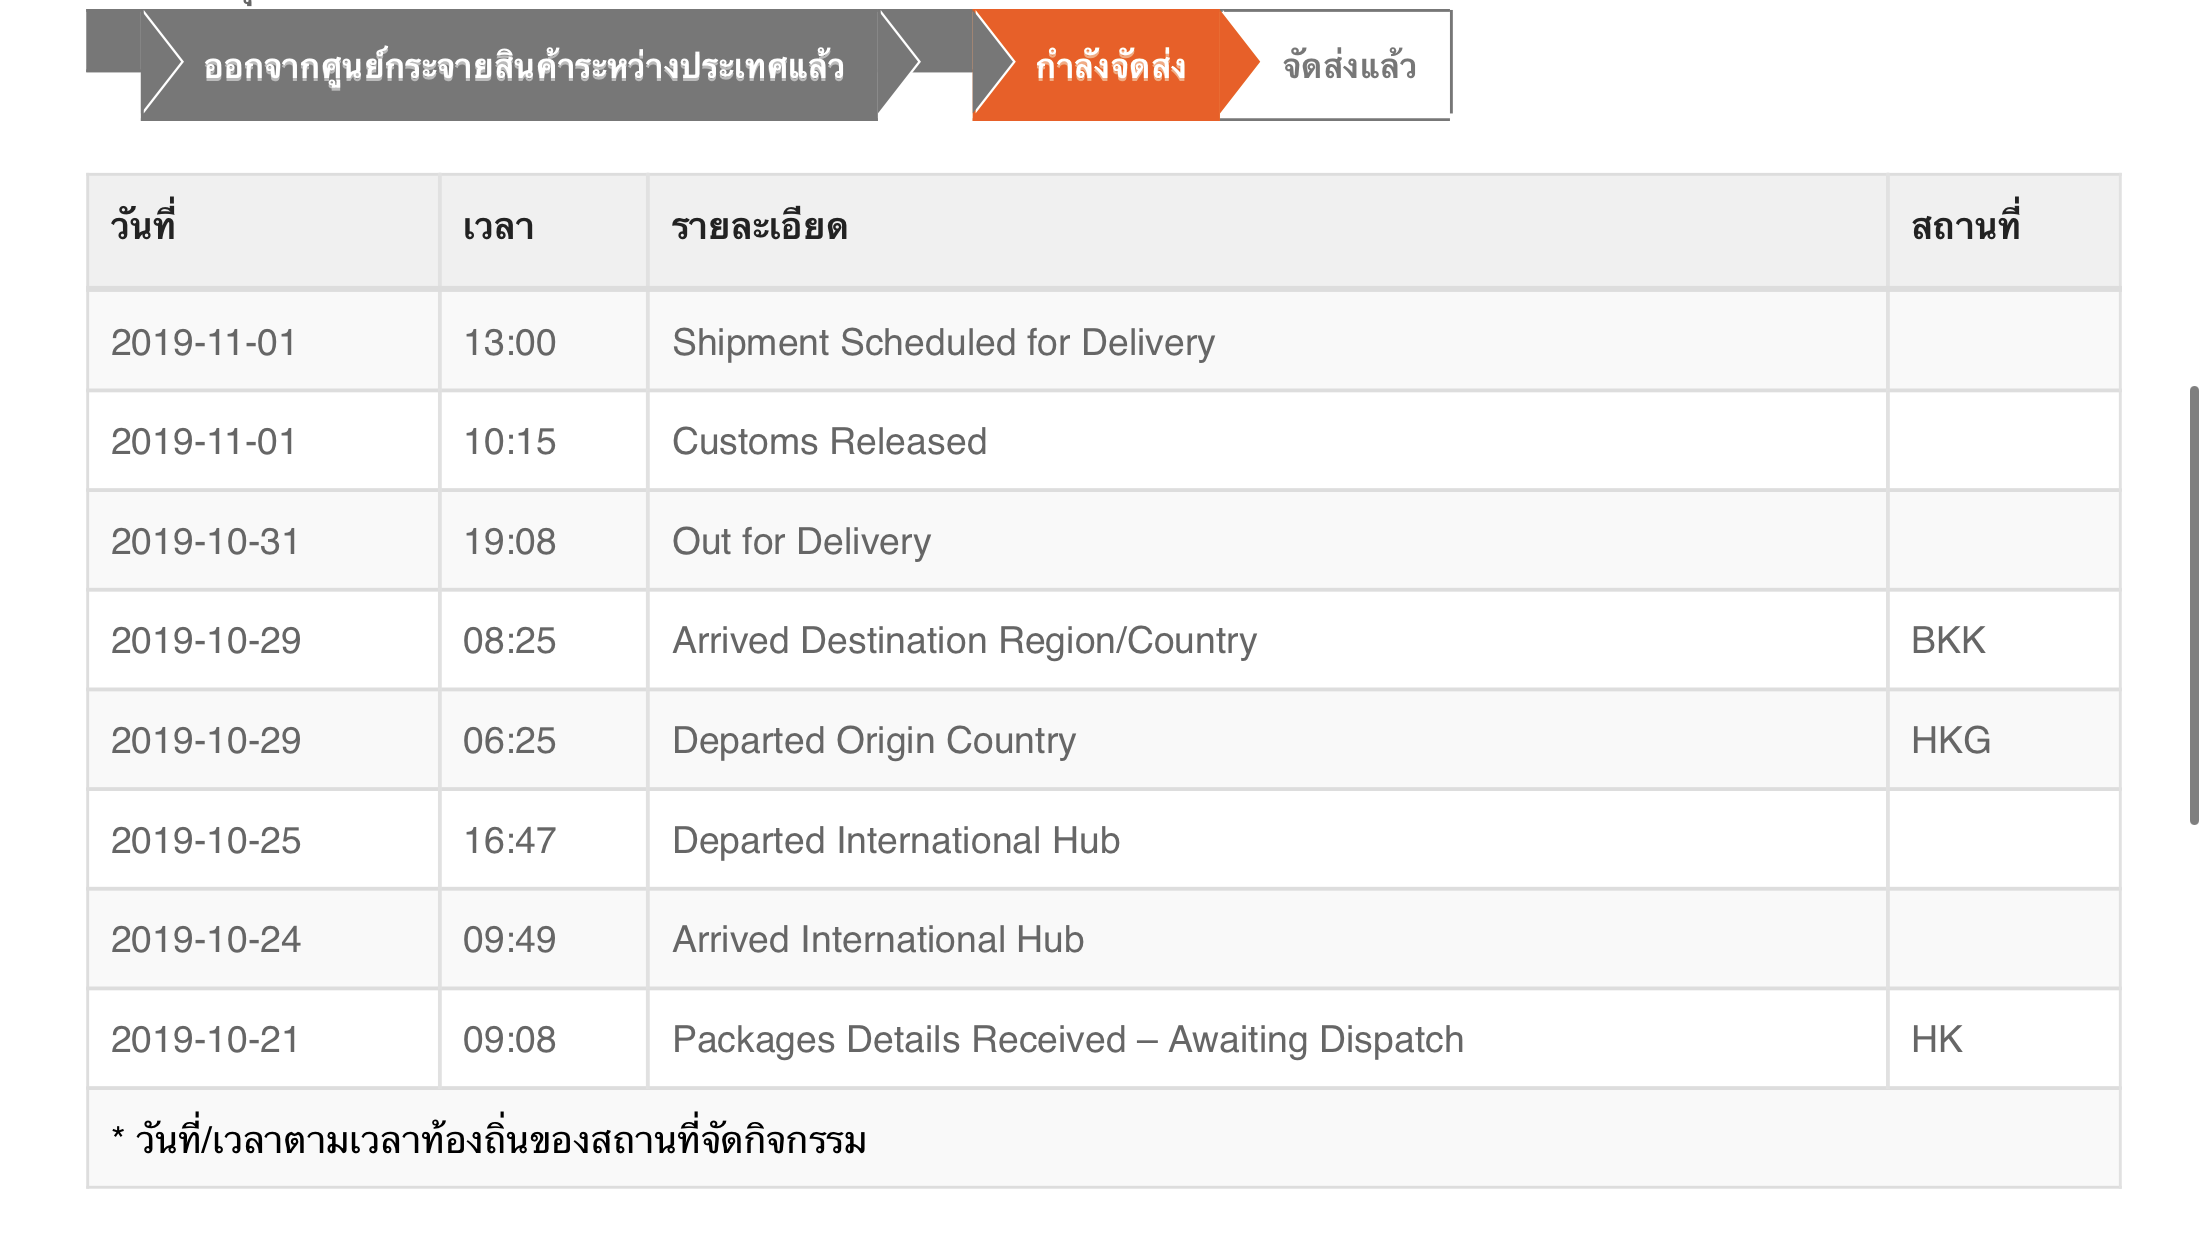Click the "รายละเอียด" column header
Image resolution: width=2208 pixels, height=1242 pixels.
(759, 227)
